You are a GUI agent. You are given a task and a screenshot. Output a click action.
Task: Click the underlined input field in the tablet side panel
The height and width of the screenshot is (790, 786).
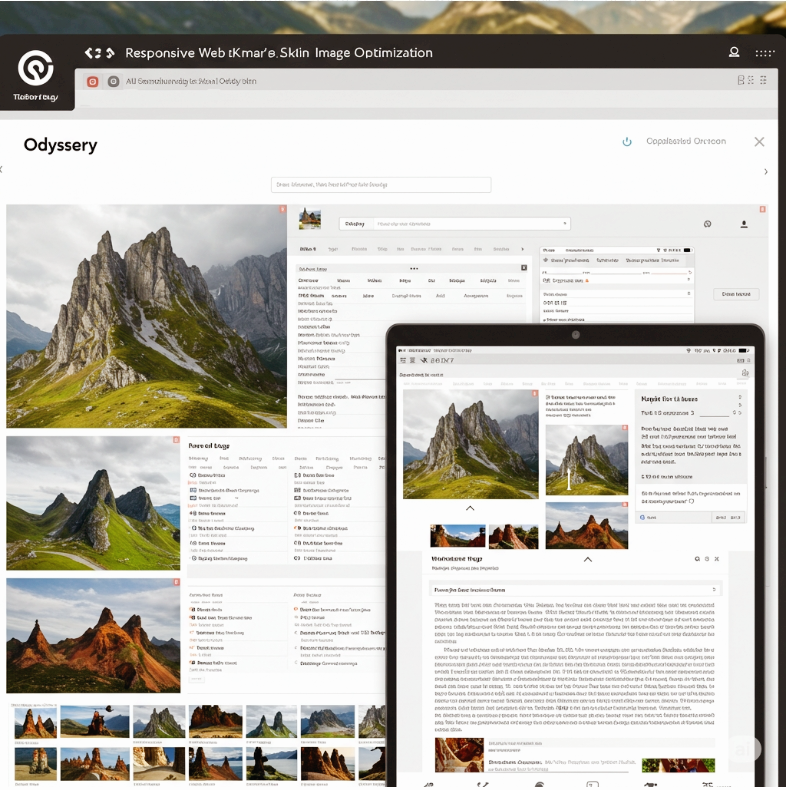click(714, 413)
